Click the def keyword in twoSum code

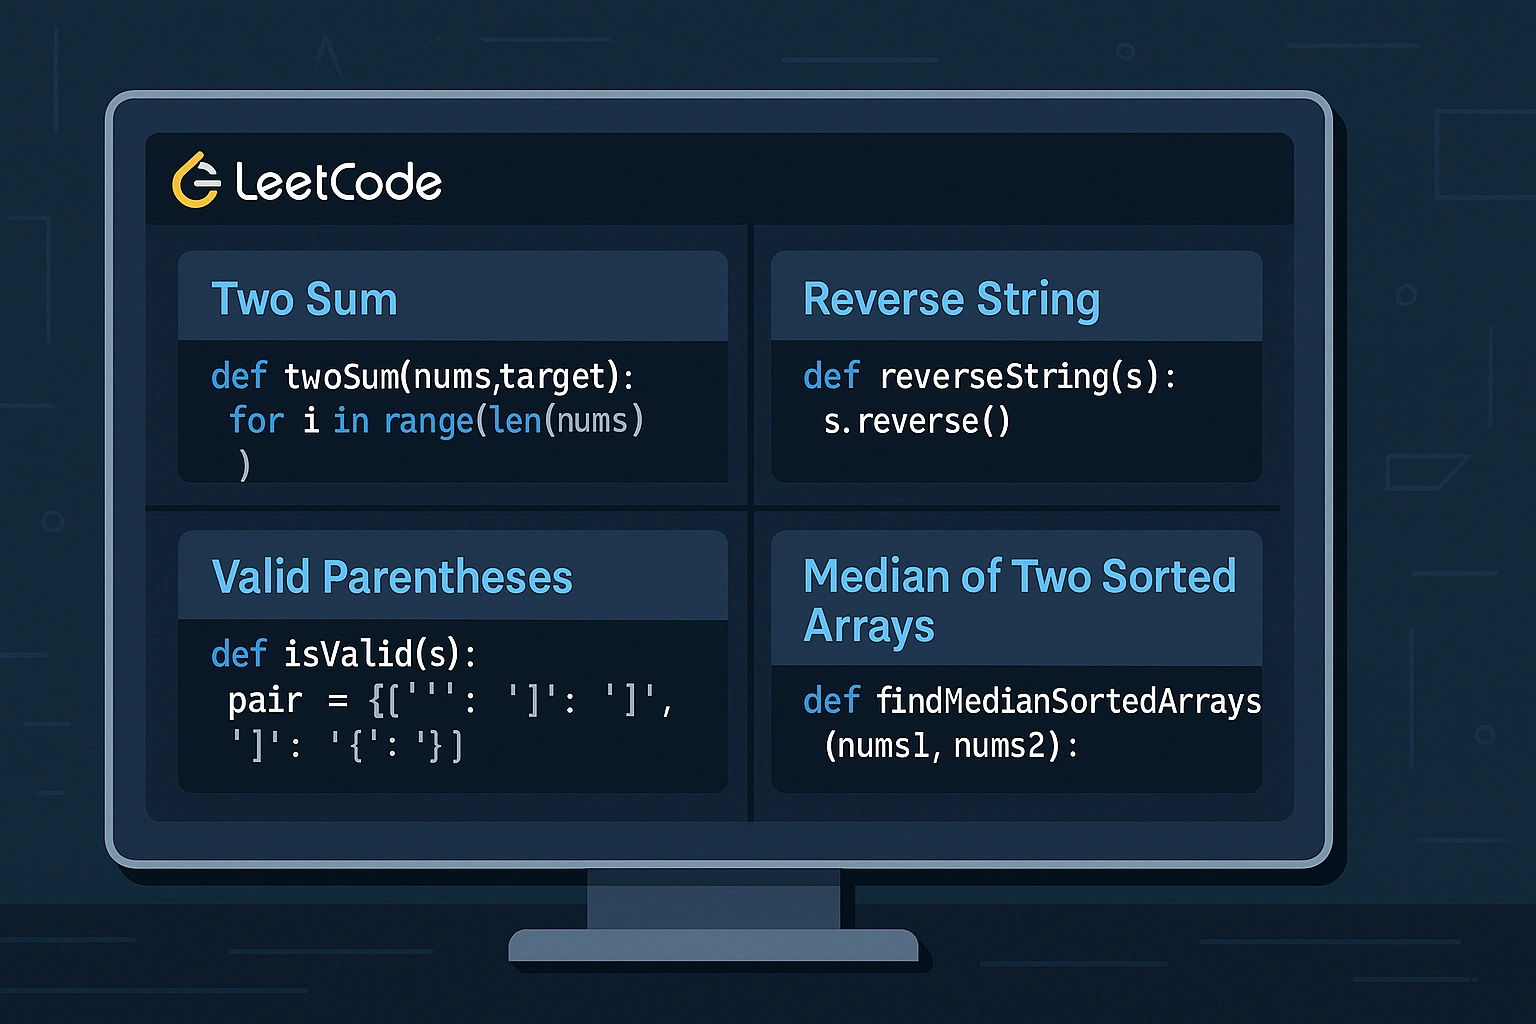coord(238,377)
